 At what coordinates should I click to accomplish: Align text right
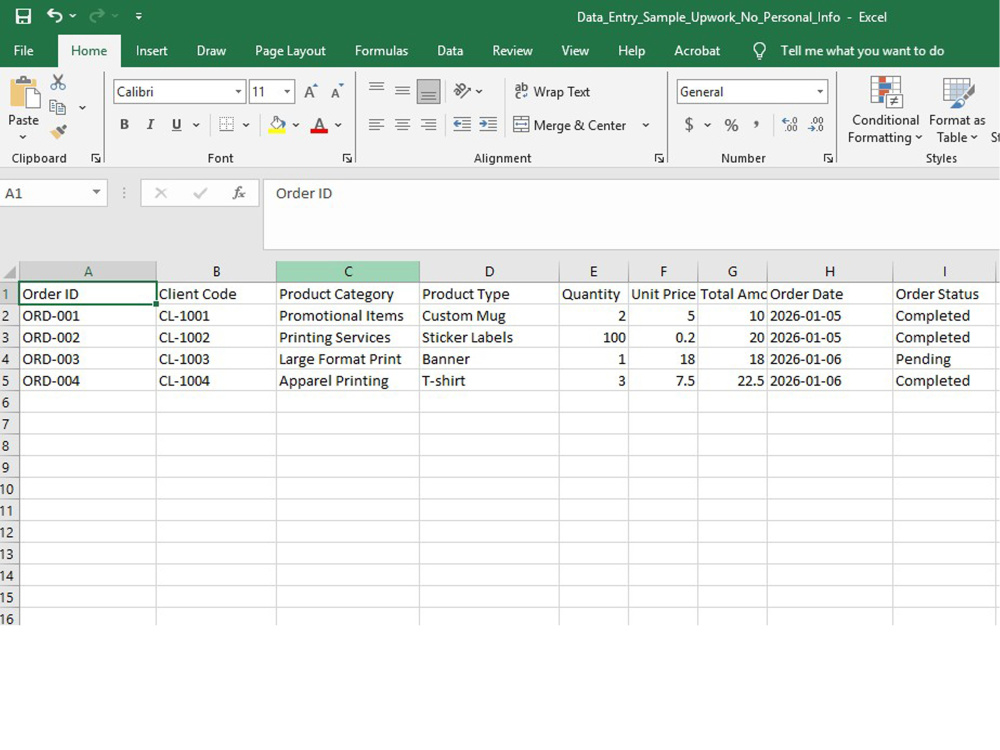429,124
